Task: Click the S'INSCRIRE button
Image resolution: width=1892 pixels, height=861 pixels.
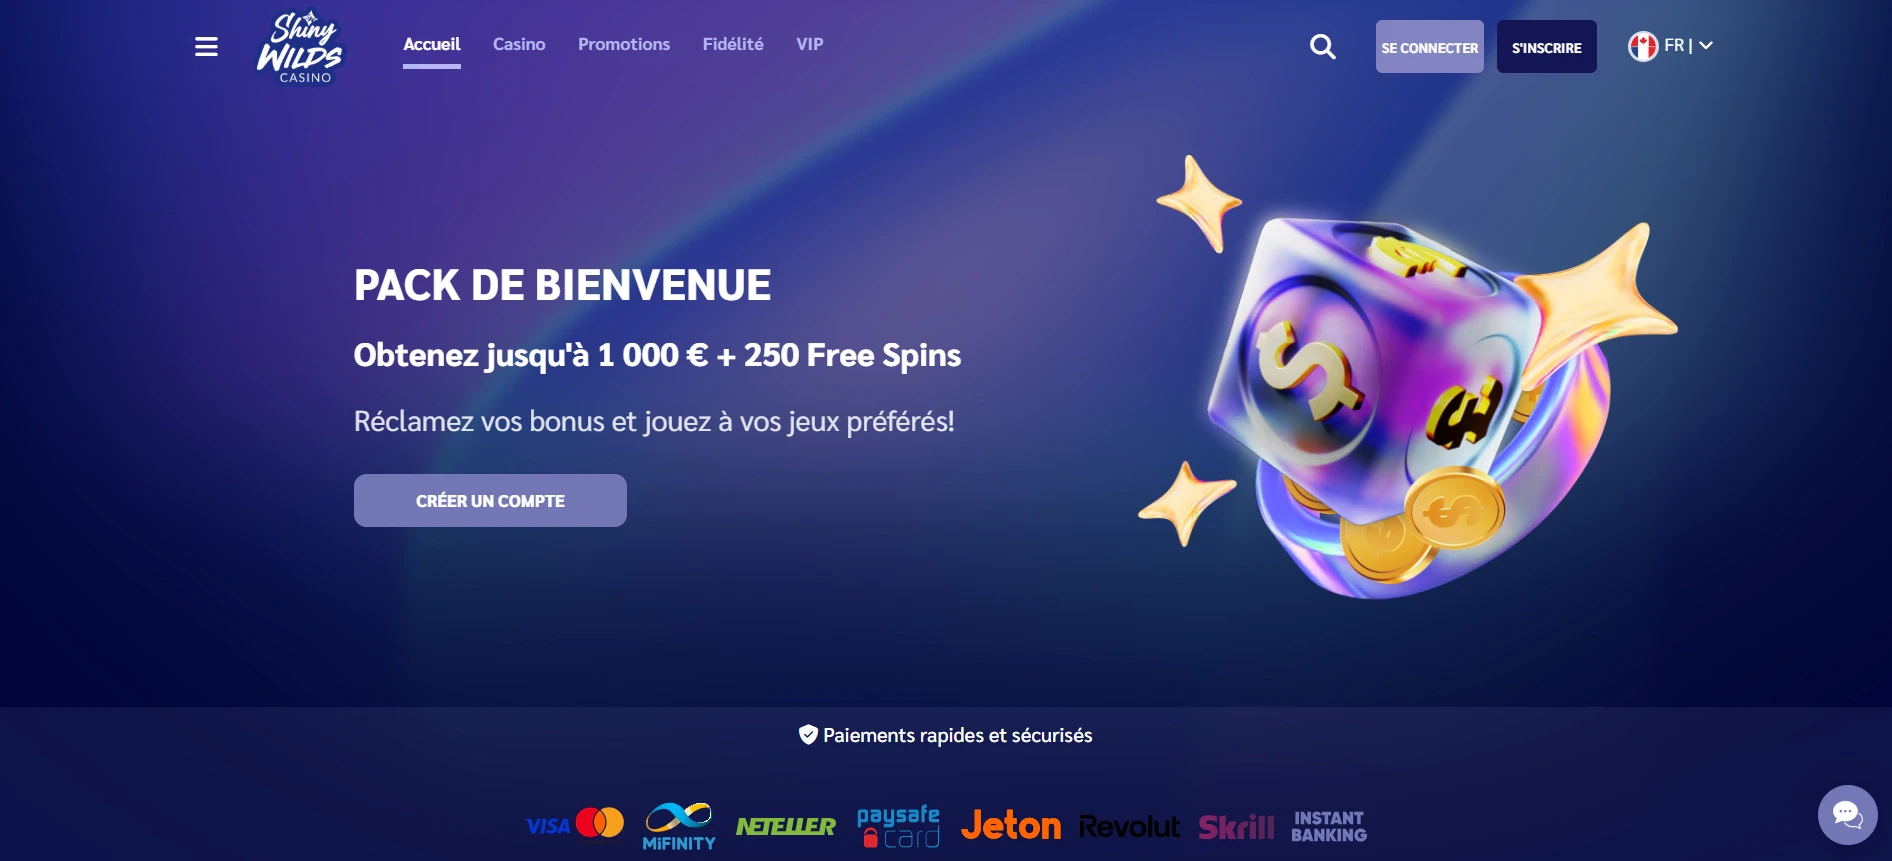Action: coord(1546,47)
